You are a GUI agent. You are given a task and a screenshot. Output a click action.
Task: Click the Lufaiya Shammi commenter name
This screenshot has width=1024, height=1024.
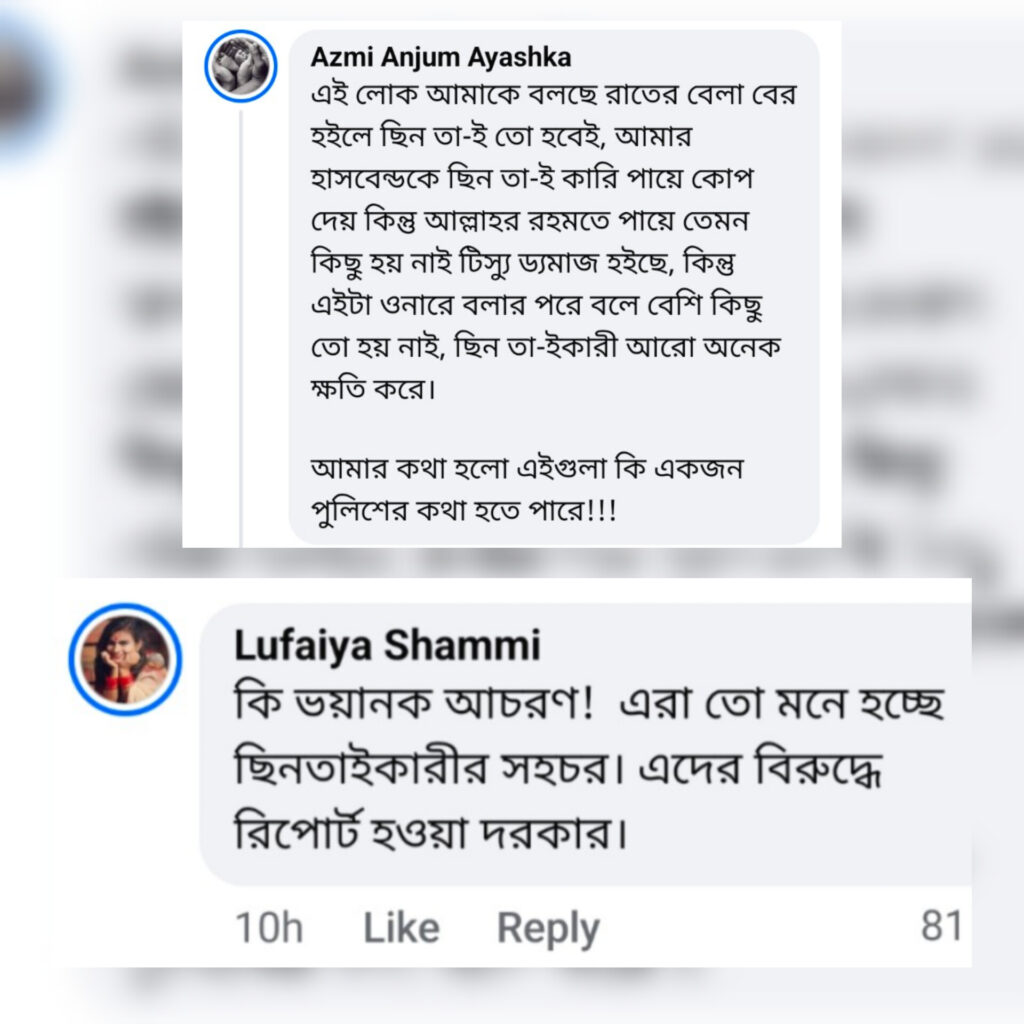[x=387, y=646]
